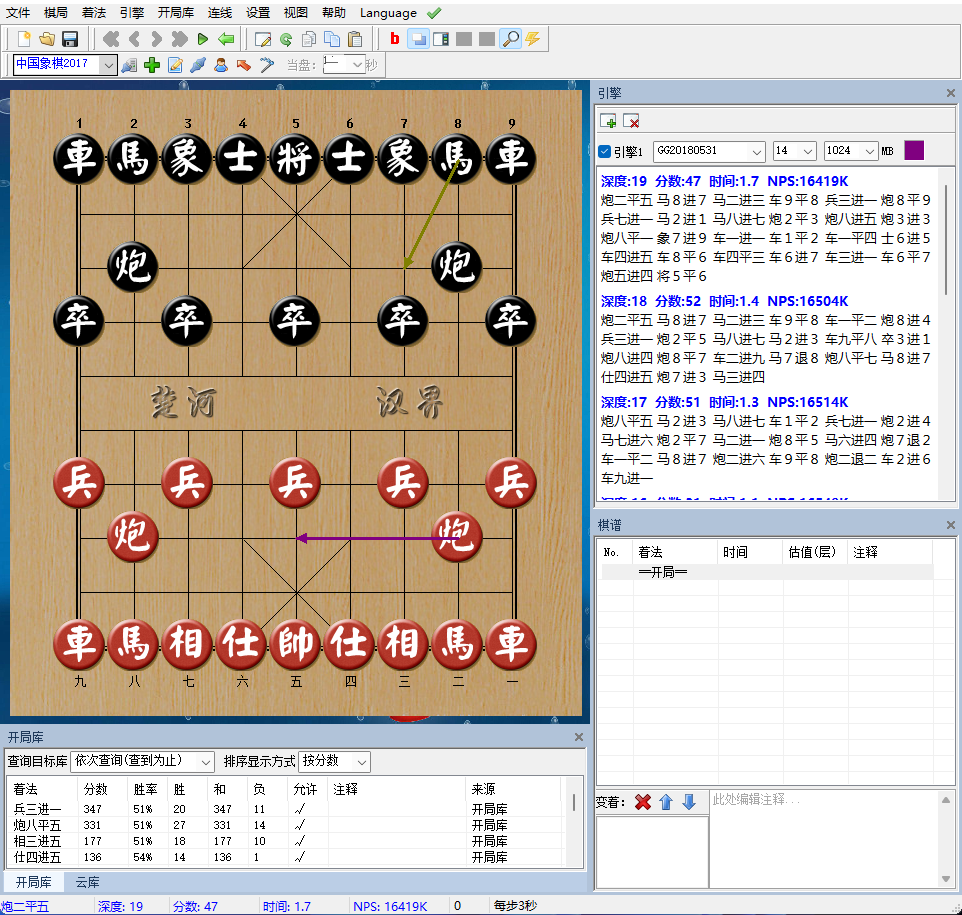Click the purple engine color swatch

(x=914, y=151)
